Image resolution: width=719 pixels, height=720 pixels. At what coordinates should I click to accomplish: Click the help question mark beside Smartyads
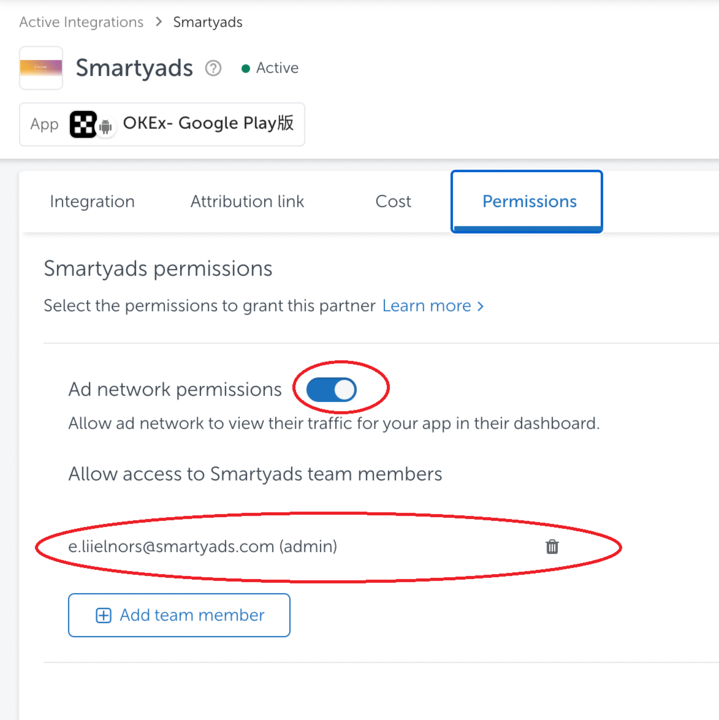pos(213,69)
